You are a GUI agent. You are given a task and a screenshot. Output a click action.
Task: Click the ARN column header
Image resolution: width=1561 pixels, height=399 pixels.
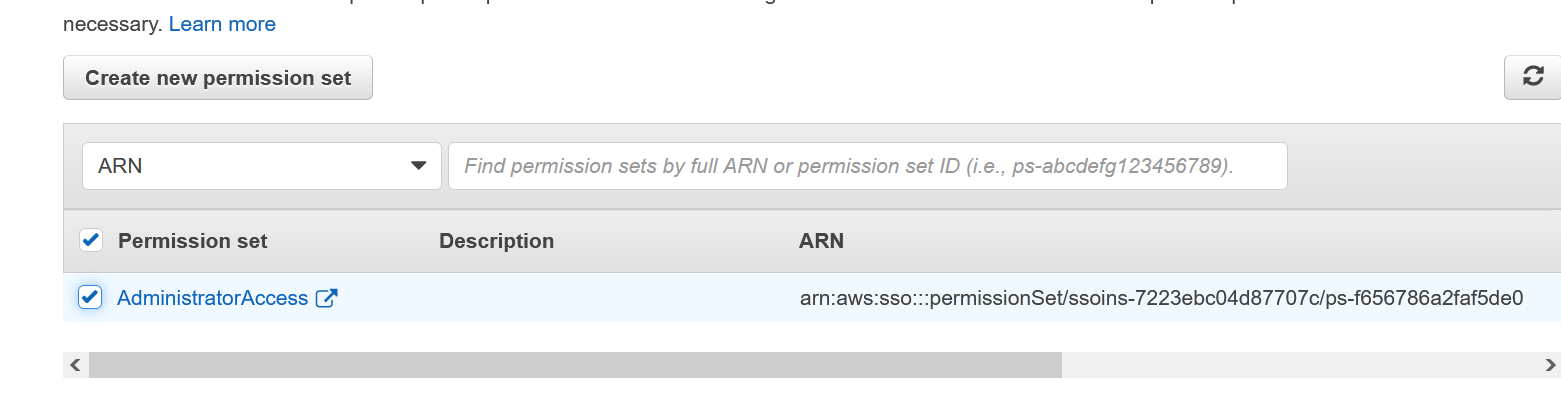pyautogui.click(x=822, y=241)
